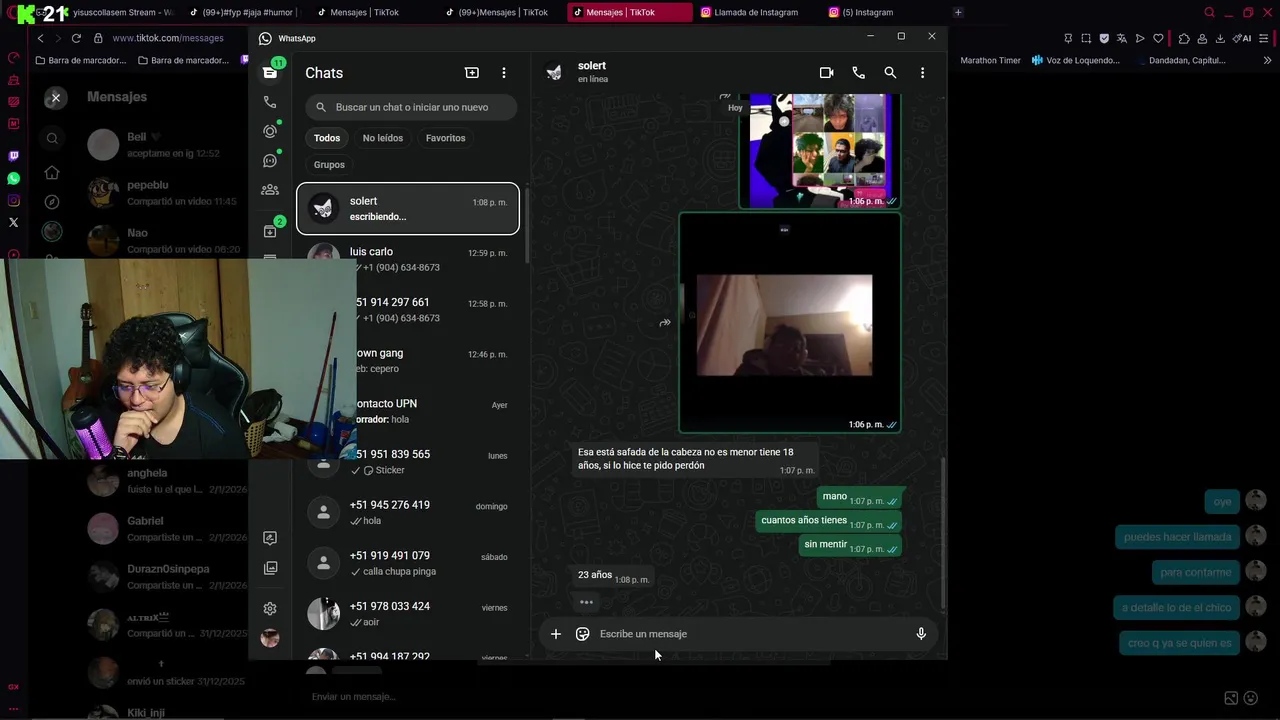
Task: Open the Marathon Timer bookmark
Action: [990, 60]
